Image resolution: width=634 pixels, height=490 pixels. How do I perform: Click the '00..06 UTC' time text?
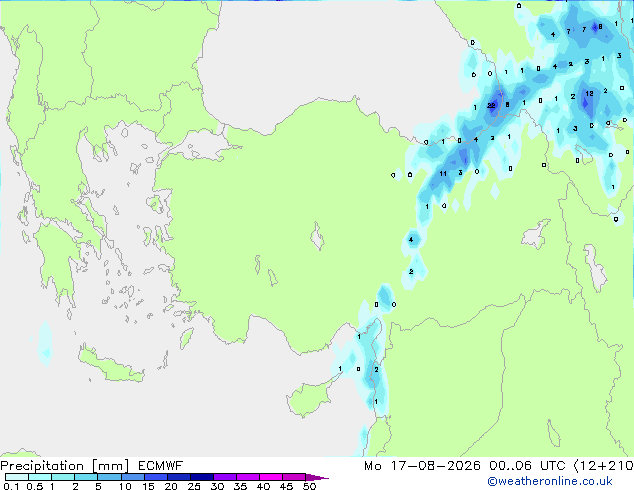tap(527, 466)
